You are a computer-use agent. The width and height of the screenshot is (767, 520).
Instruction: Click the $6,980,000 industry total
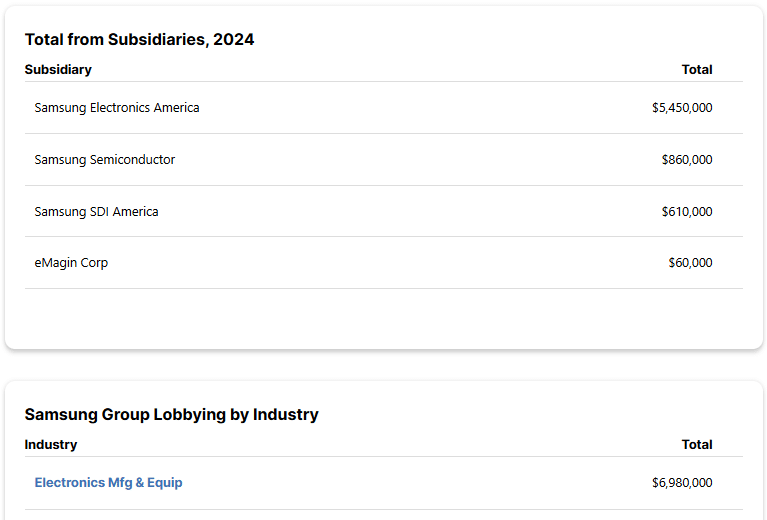click(682, 483)
